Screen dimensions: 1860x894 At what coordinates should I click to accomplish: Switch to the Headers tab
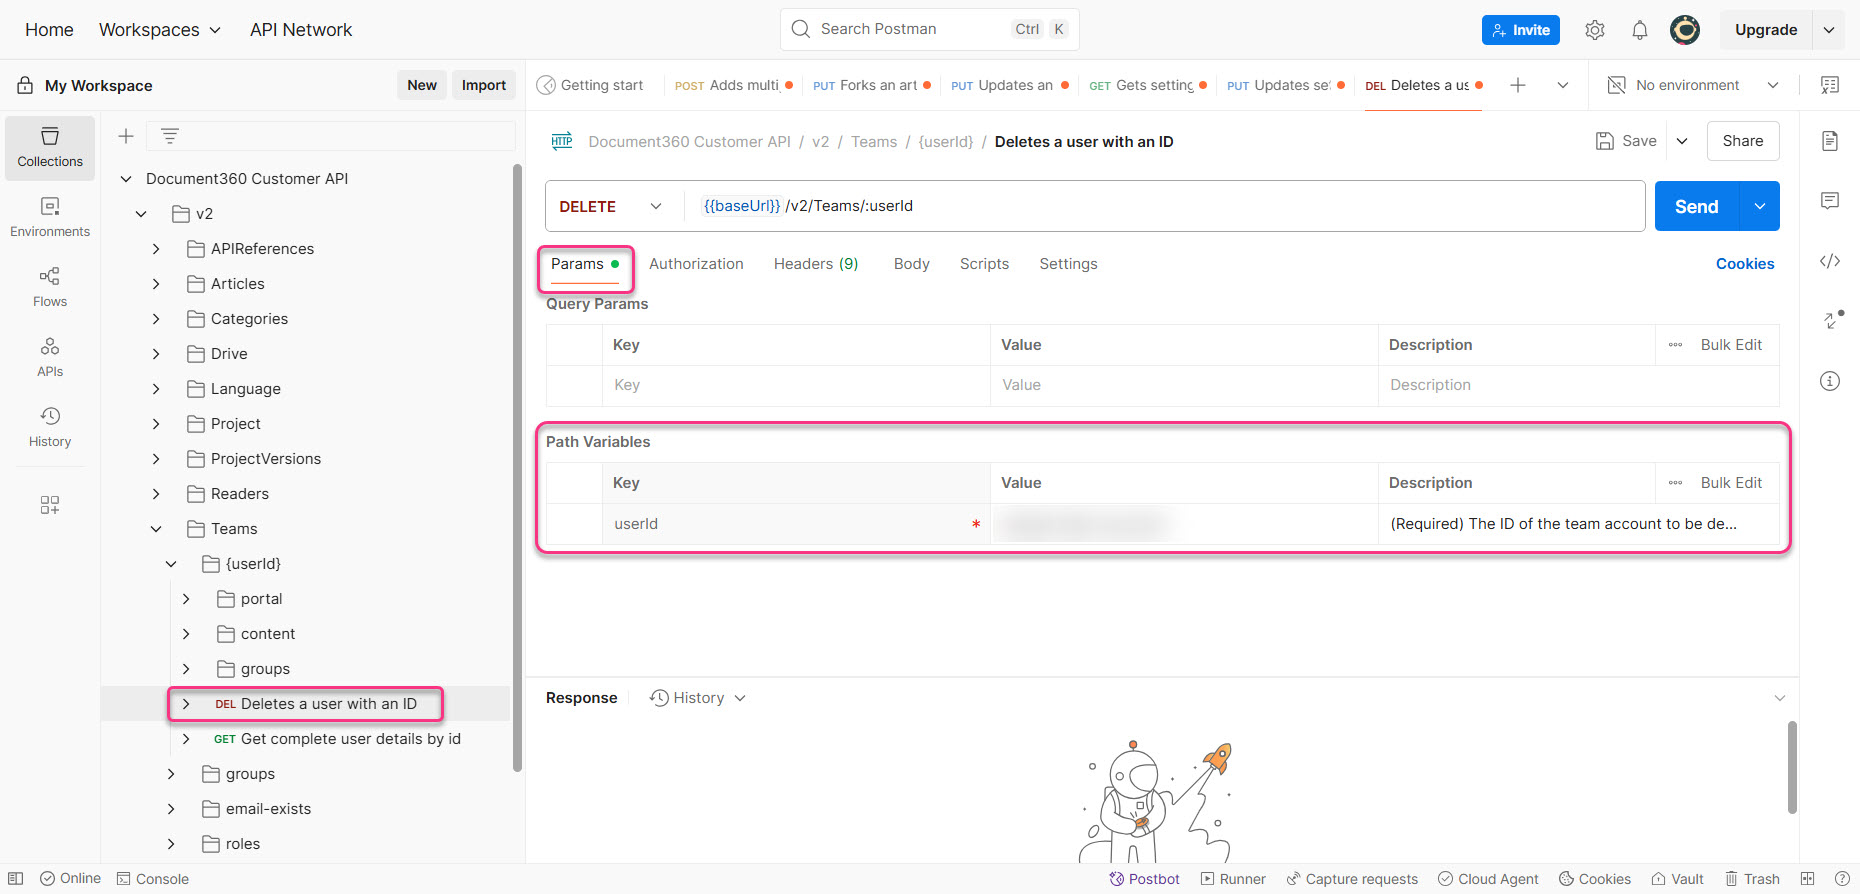(x=816, y=264)
